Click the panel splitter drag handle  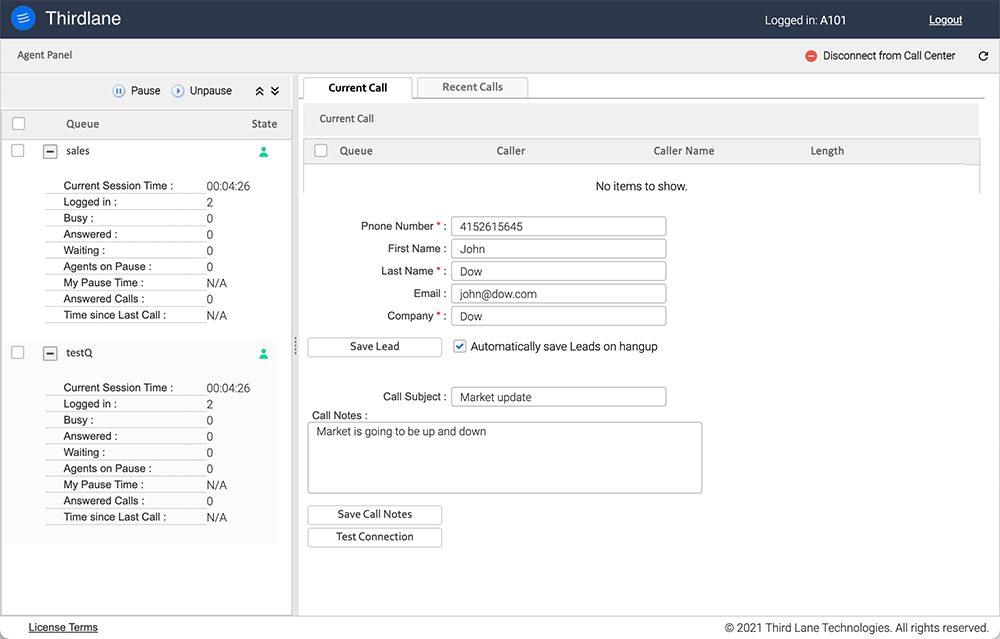[x=295, y=345]
